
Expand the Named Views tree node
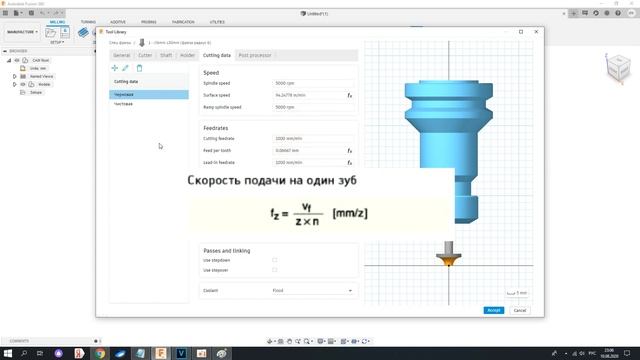pyautogui.click(x=14, y=76)
